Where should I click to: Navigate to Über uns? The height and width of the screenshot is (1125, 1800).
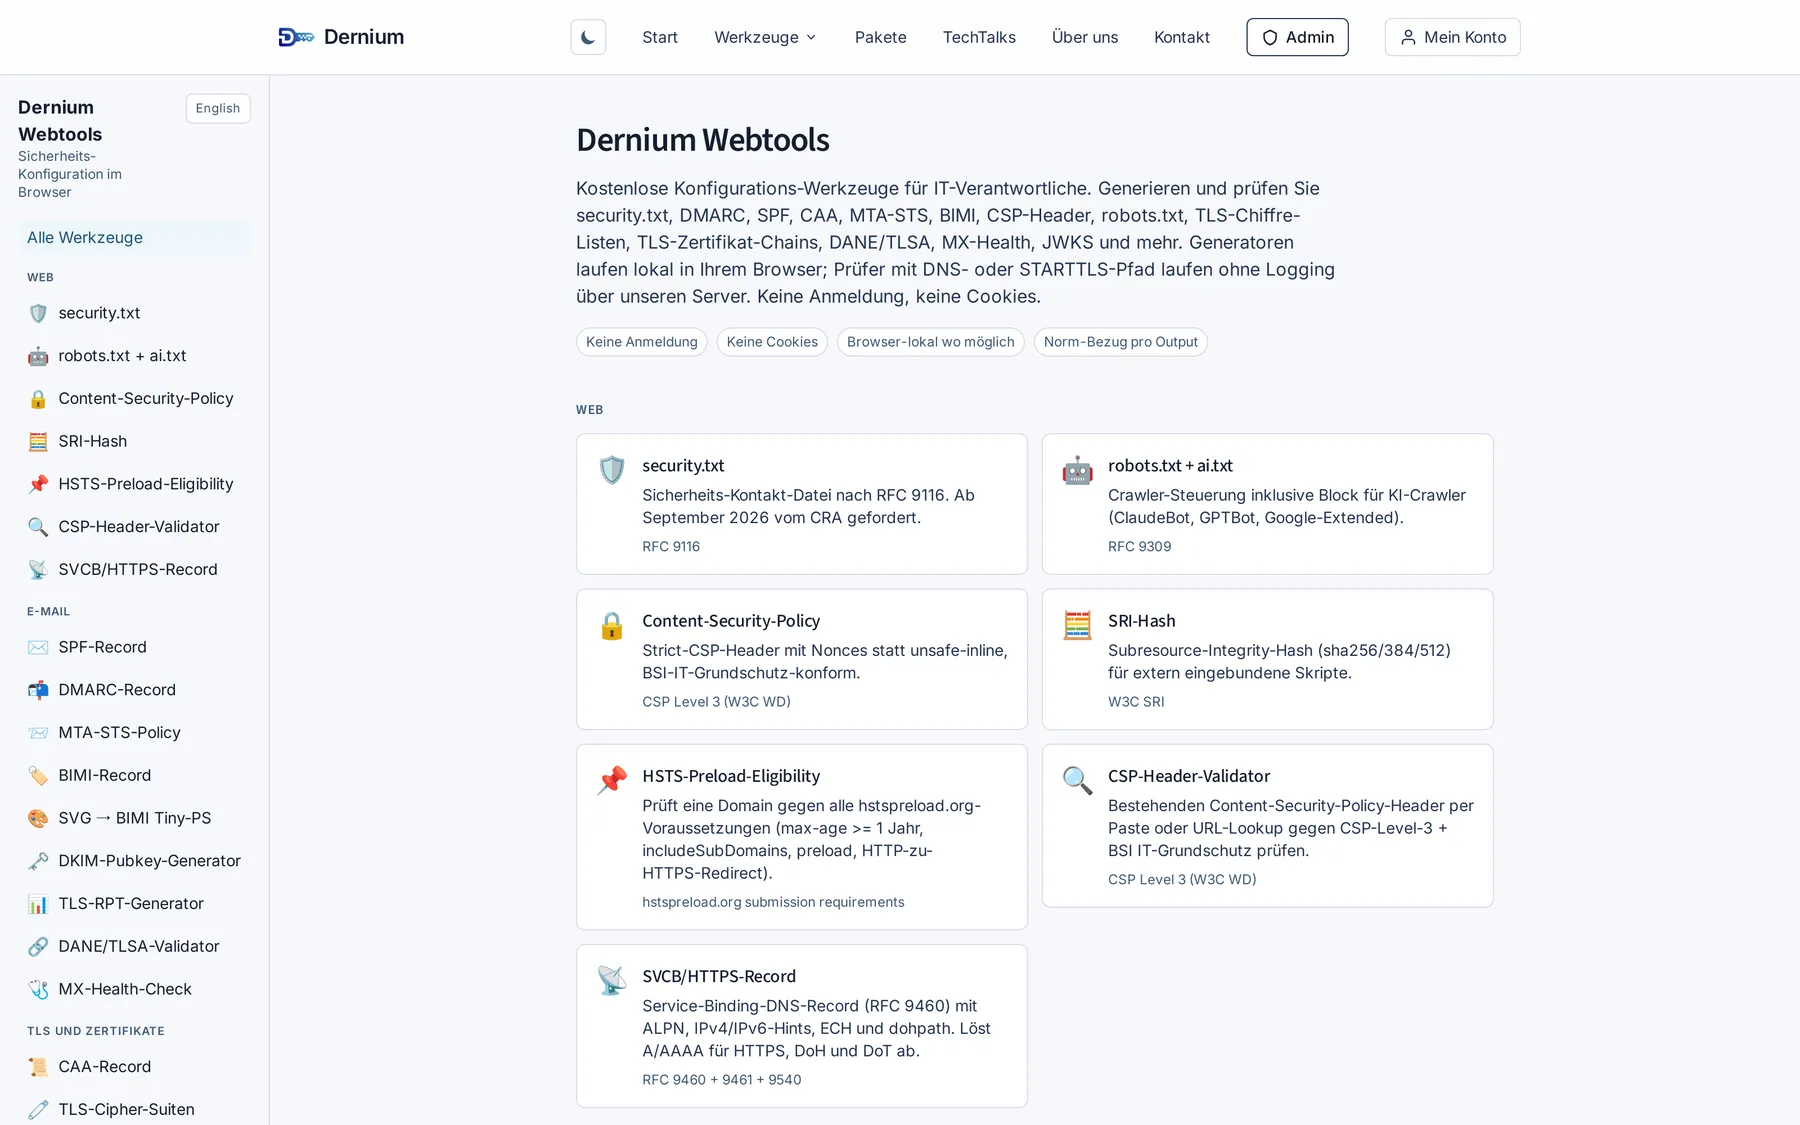click(1085, 37)
